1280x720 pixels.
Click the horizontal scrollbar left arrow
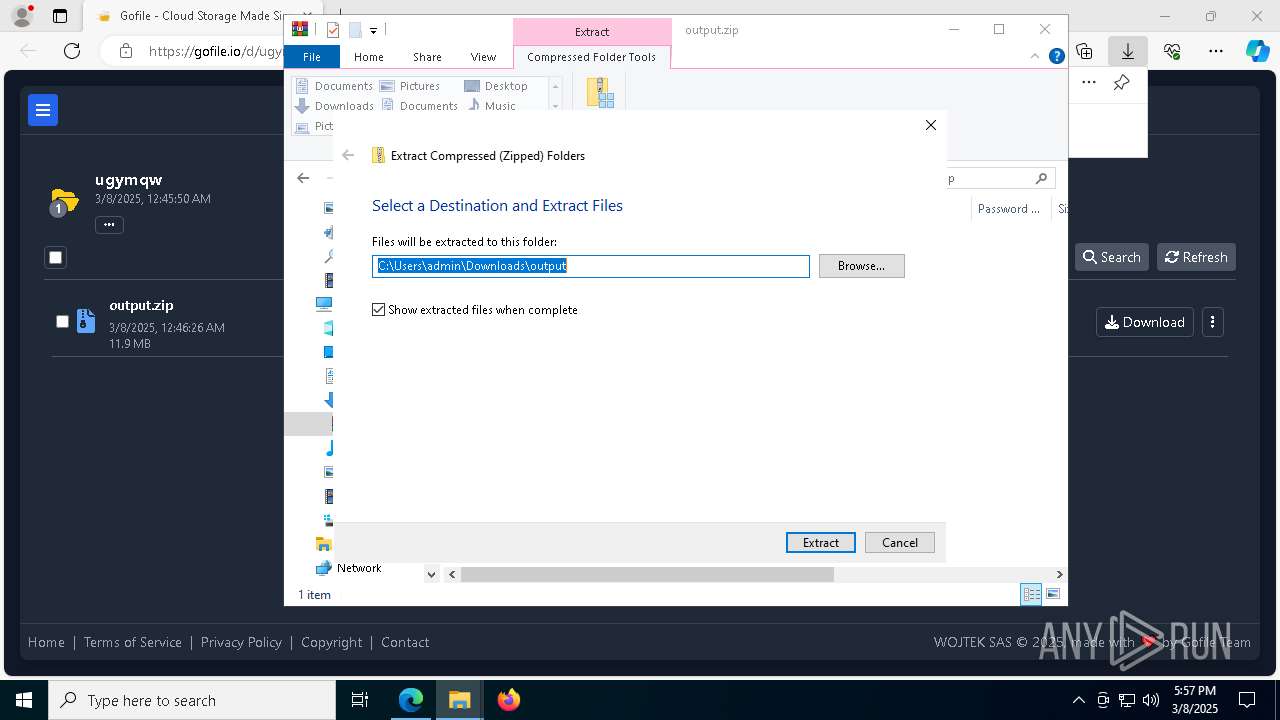452,574
